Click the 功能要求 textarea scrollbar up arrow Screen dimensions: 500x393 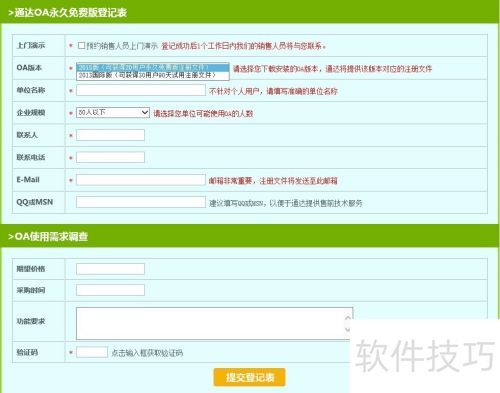point(348,318)
